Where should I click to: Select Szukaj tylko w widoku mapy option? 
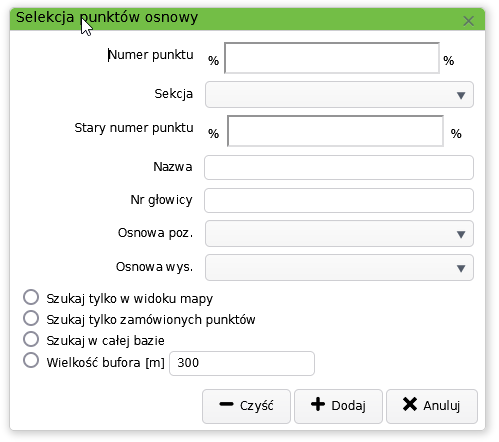(31, 297)
